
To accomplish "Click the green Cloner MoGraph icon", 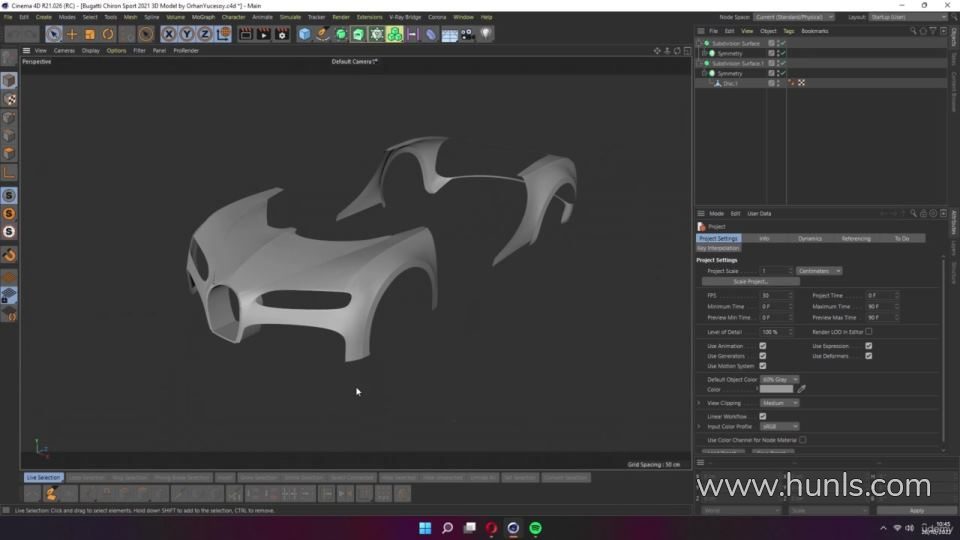I will pyautogui.click(x=395, y=34).
